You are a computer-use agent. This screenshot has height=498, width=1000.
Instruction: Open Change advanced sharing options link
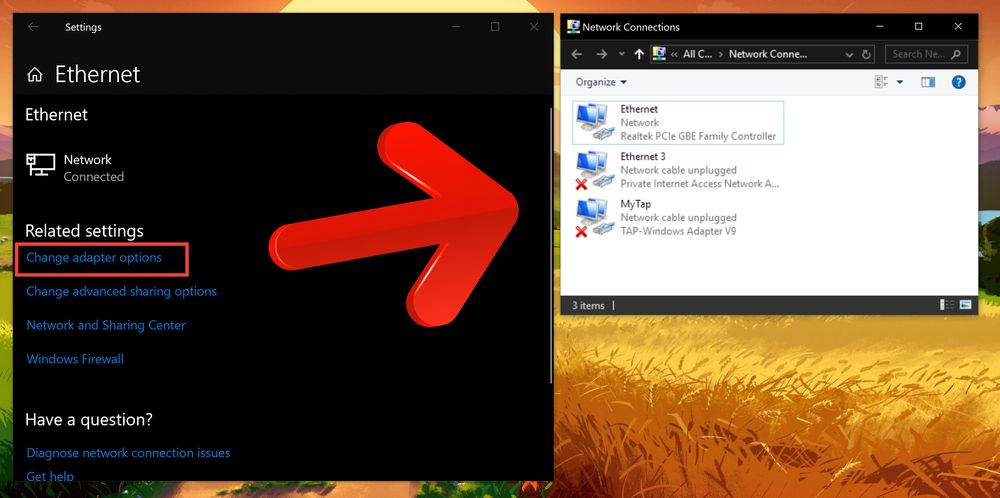[121, 291]
